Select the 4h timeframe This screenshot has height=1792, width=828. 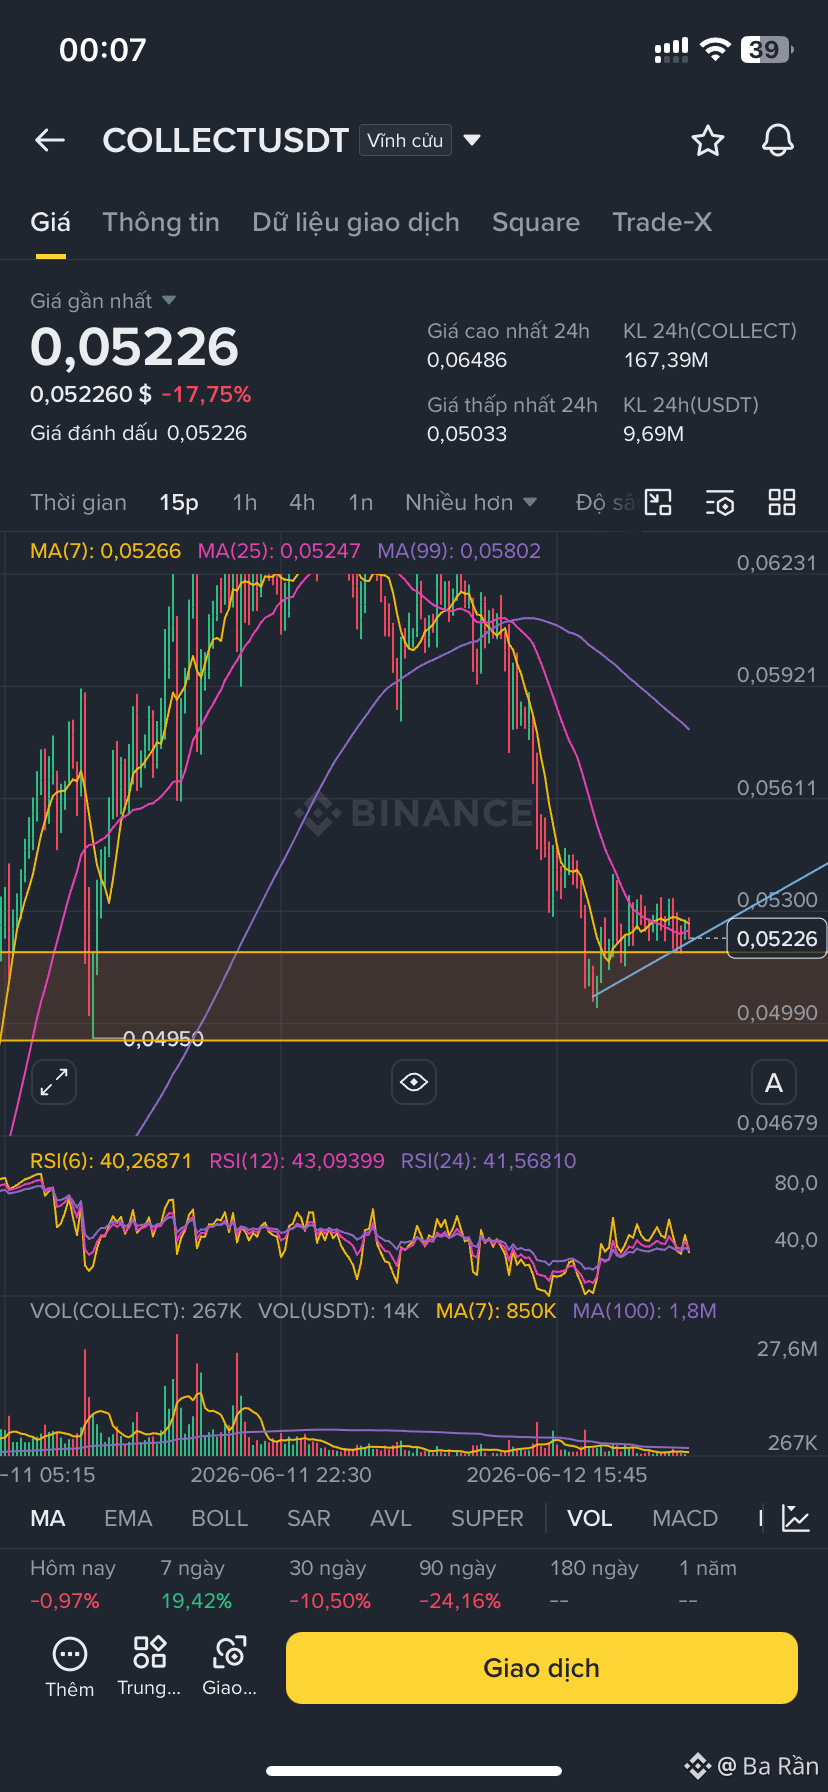pos(302,502)
